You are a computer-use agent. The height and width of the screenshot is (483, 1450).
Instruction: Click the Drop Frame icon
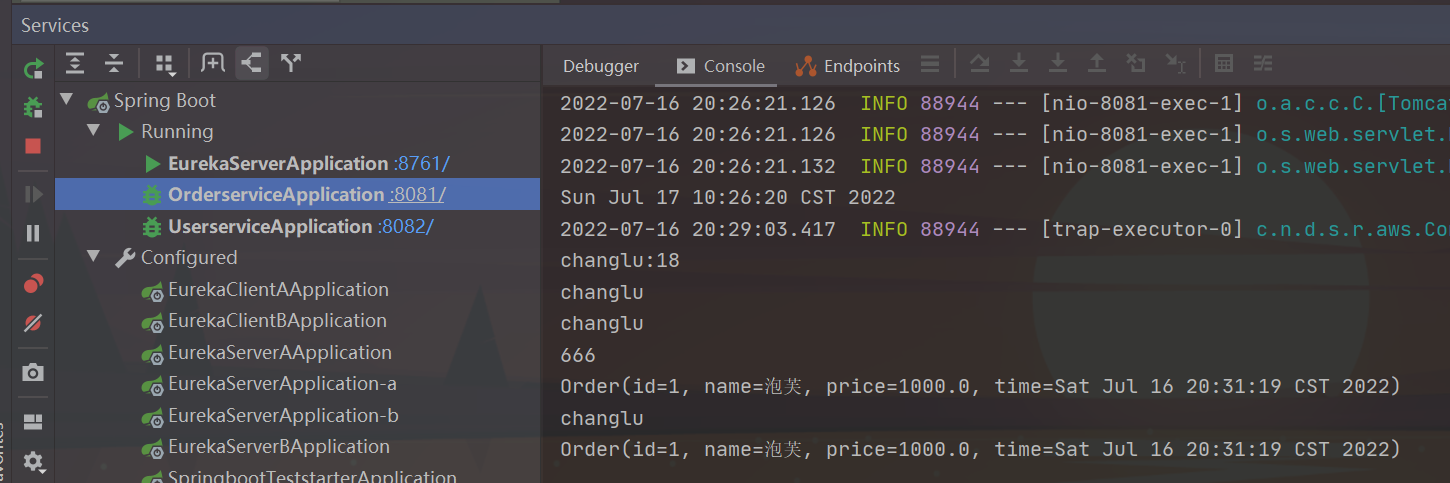point(1136,64)
